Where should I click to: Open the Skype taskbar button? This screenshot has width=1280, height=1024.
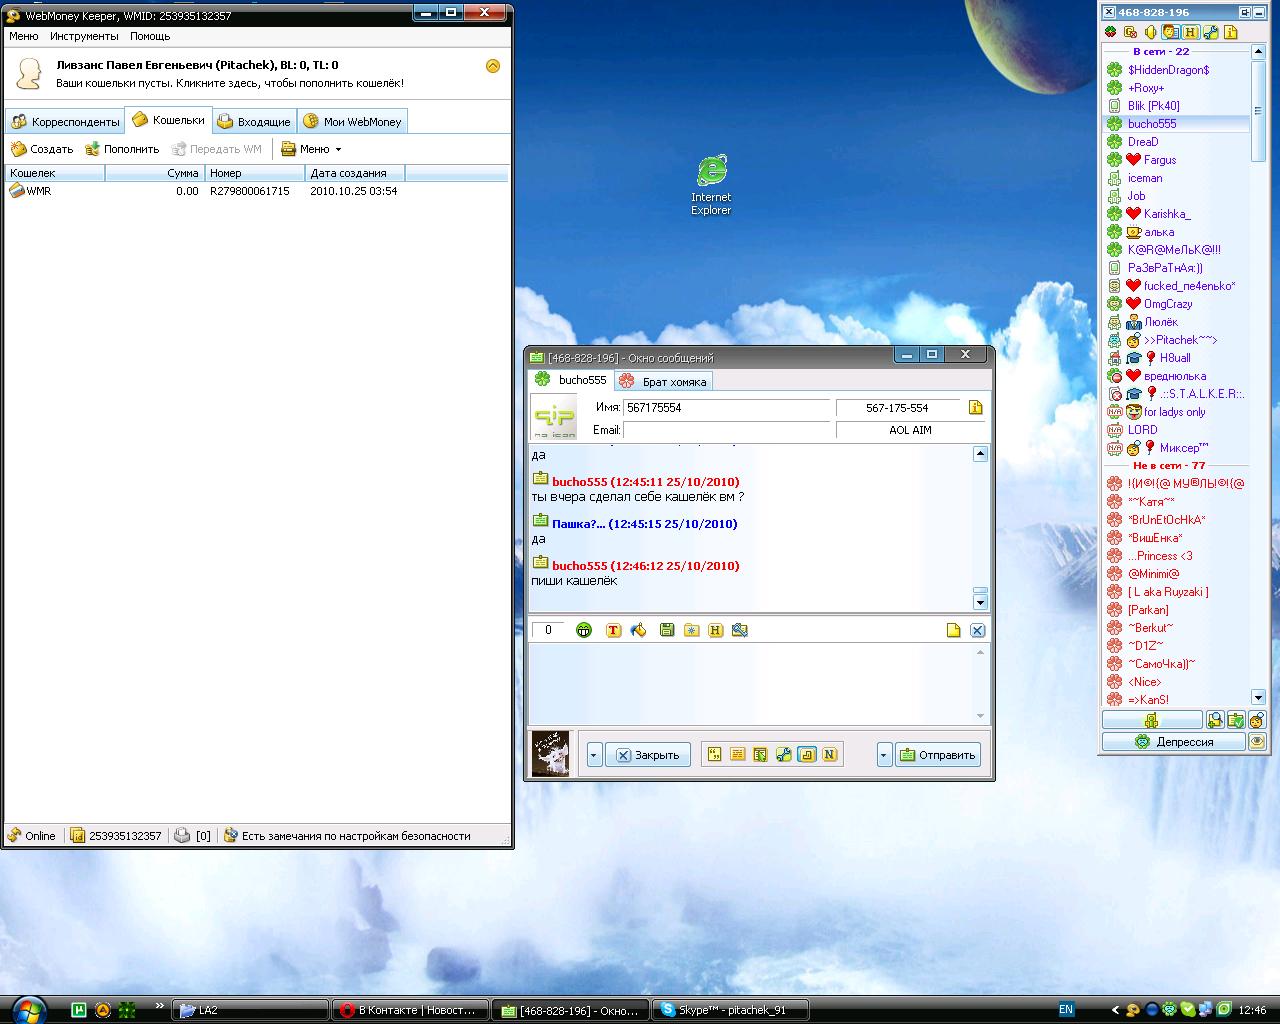coord(730,1010)
